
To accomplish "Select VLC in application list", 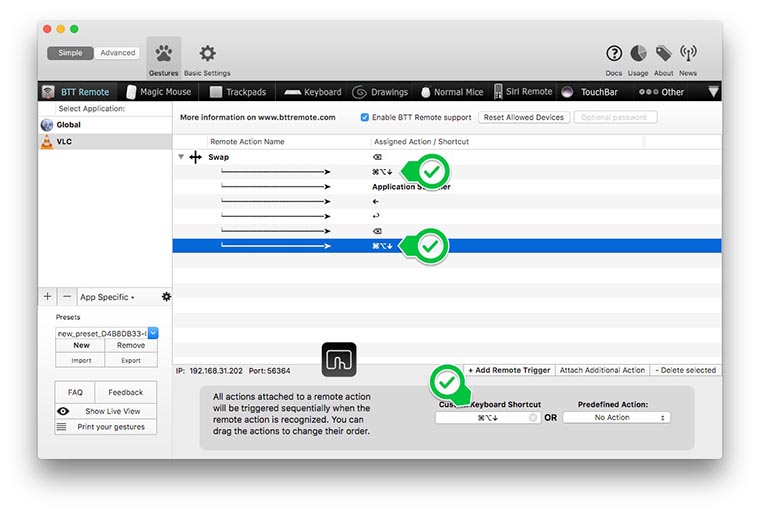I will pyautogui.click(x=105, y=142).
